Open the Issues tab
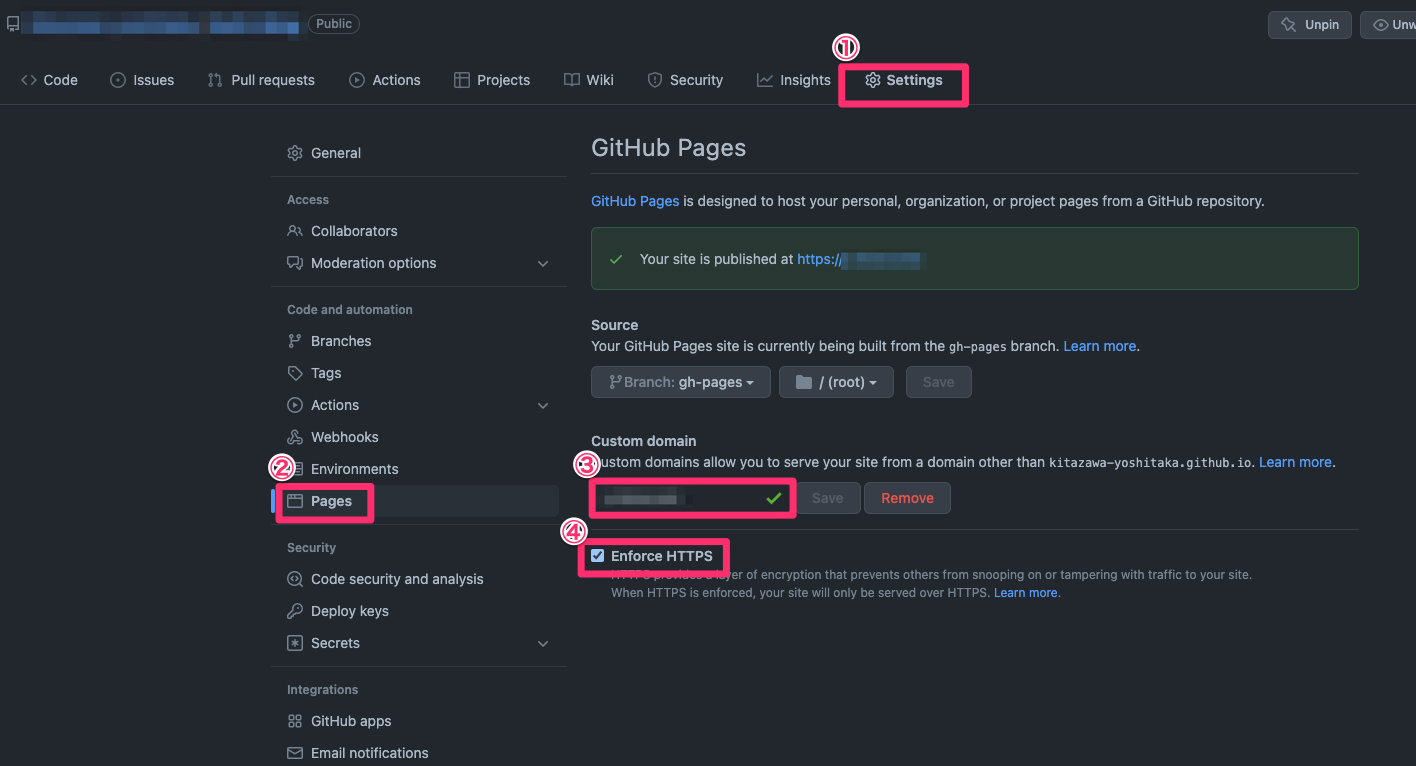The height and width of the screenshot is (766, 1416). pyautogui.click(x=142, y=80)
